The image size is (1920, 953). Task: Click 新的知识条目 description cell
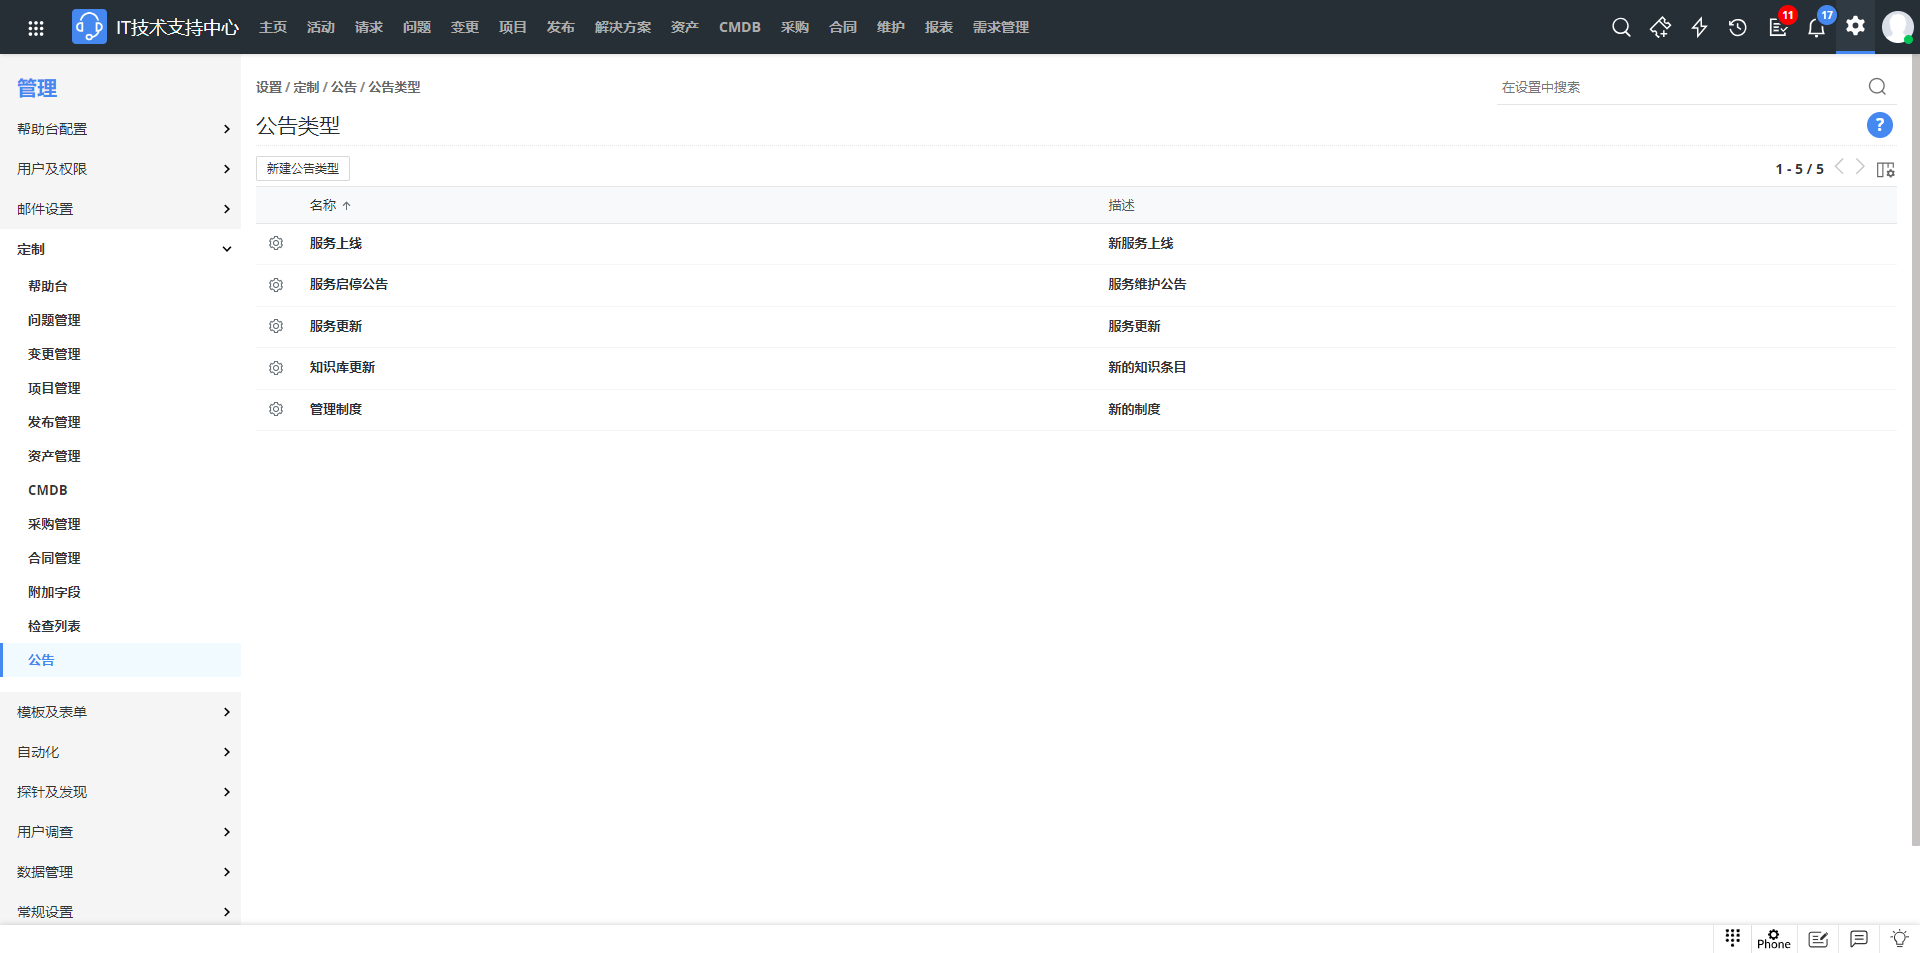[x=1147, y=367]
